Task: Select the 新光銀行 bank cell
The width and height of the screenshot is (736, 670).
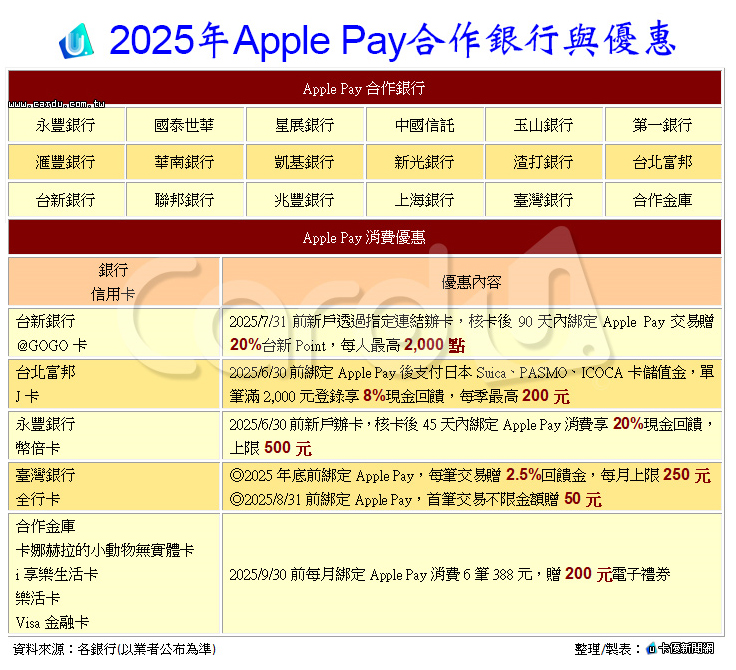Action: click(x=425, y=162)
